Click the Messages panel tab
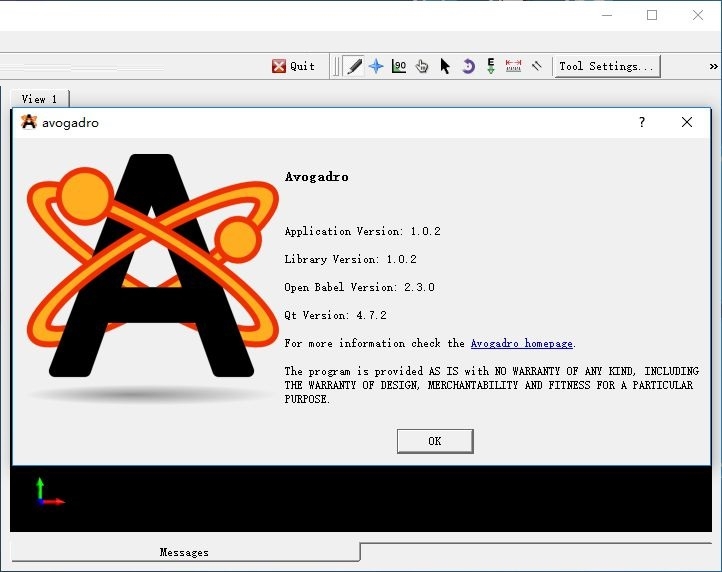The width and height of the screenshot is (722, 572). tap(184, 552)
